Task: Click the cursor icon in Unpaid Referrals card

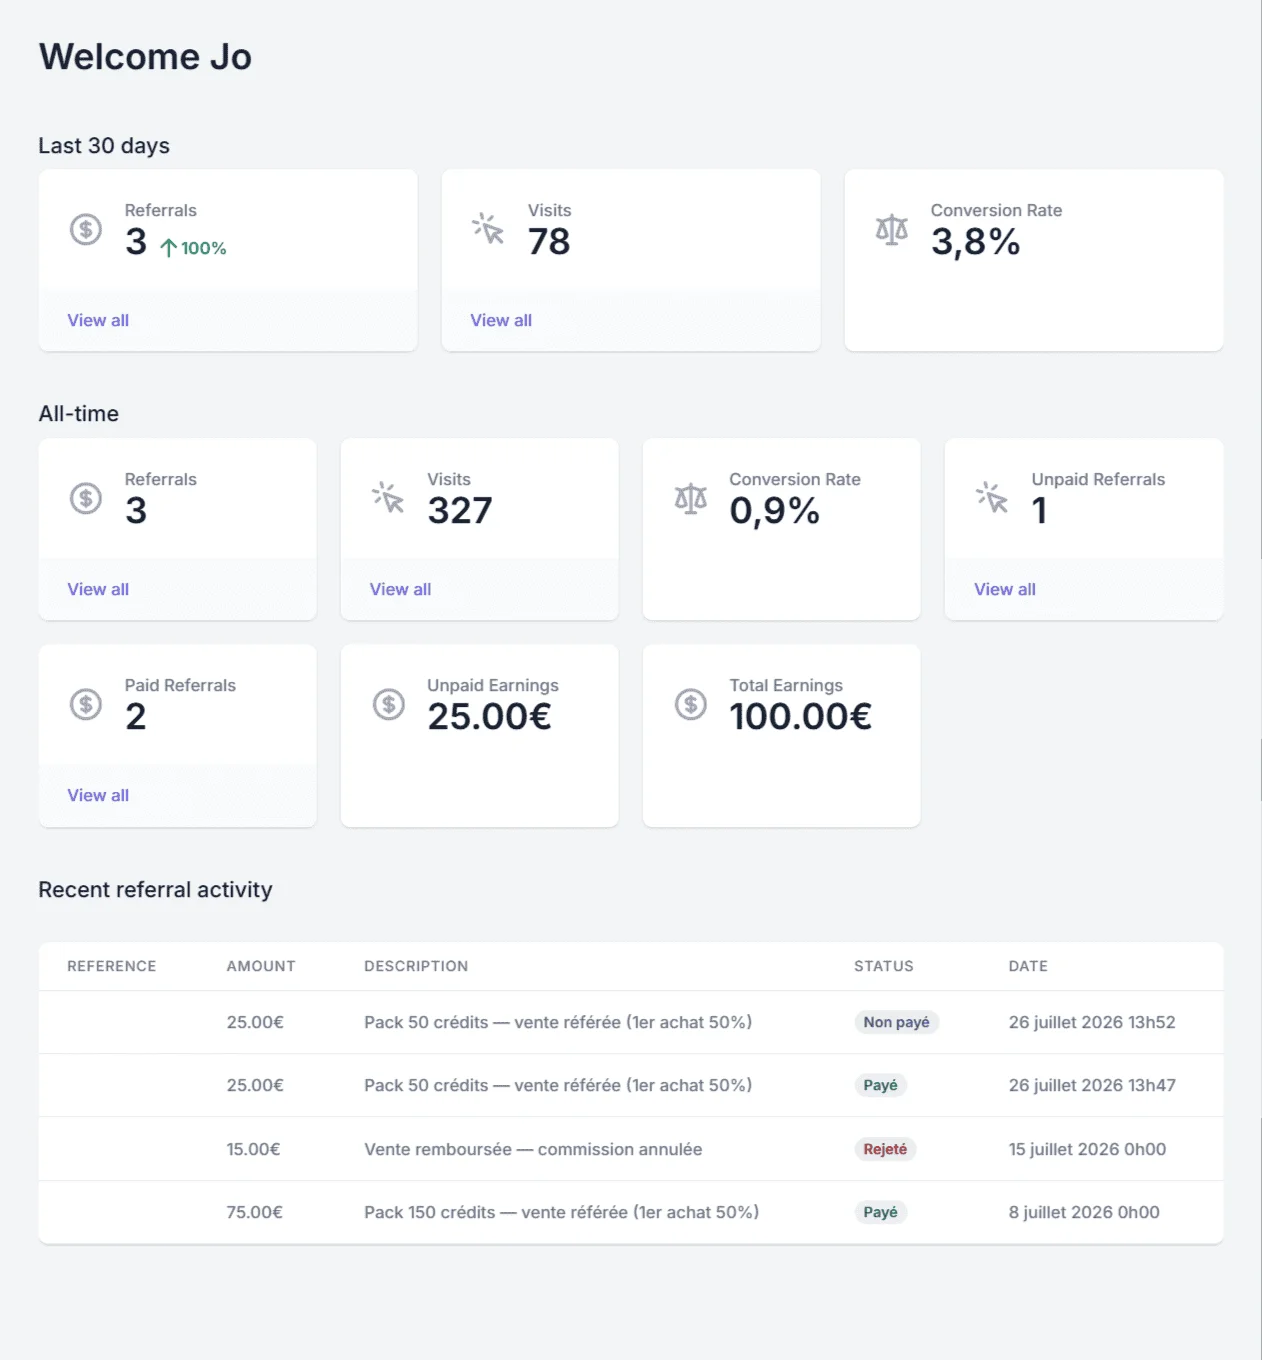Action: (x=992, y=498)
